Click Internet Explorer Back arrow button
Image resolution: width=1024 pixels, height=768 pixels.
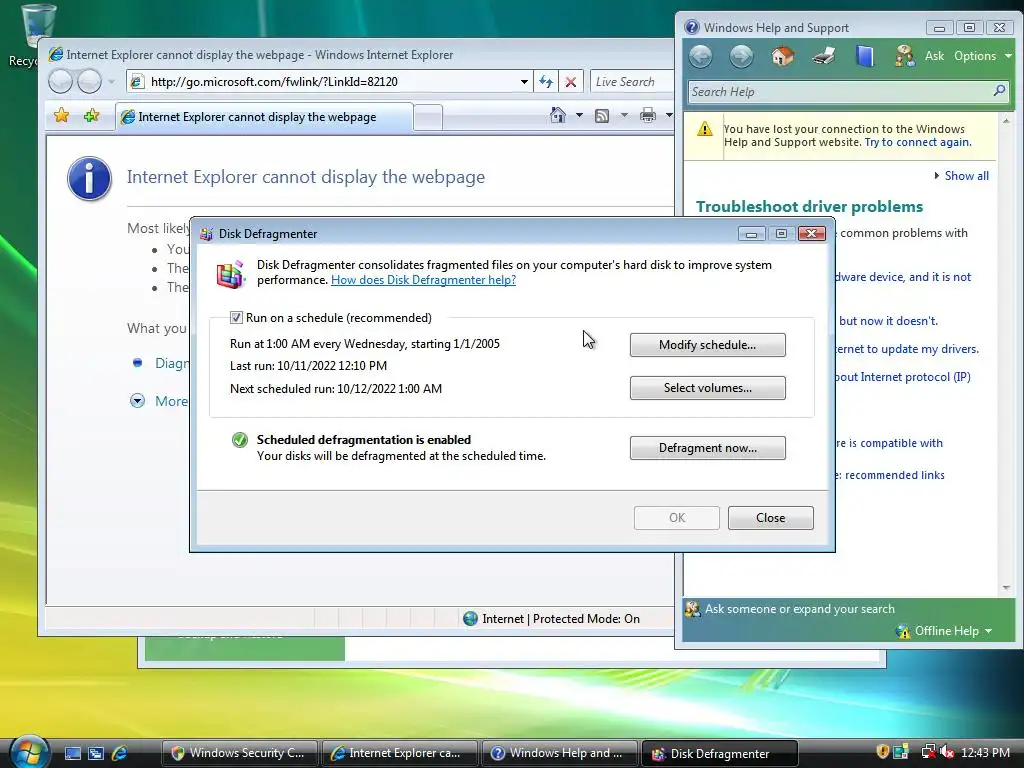pos(61,82)
